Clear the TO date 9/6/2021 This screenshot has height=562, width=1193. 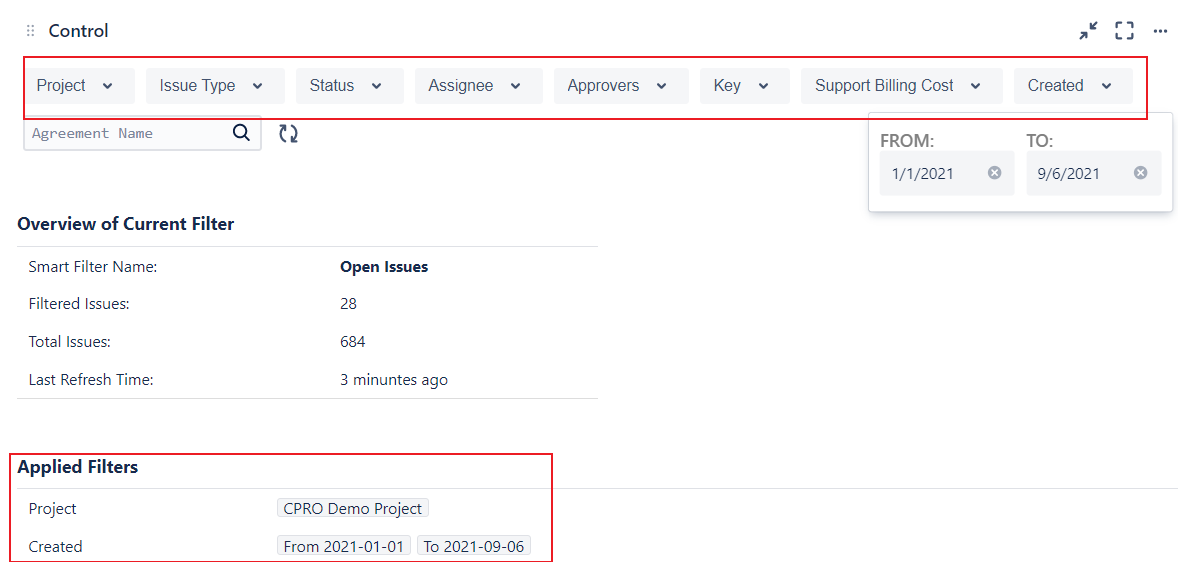point(1141,173)
